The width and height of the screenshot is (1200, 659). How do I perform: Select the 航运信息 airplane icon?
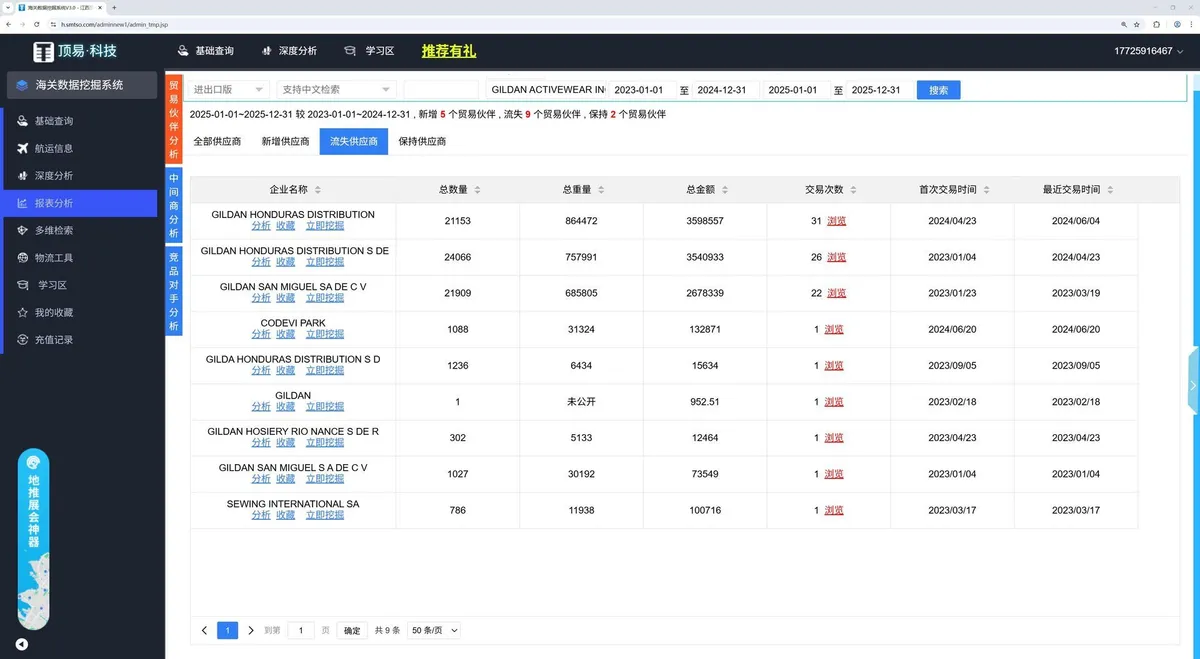click(x=23, y=148)
